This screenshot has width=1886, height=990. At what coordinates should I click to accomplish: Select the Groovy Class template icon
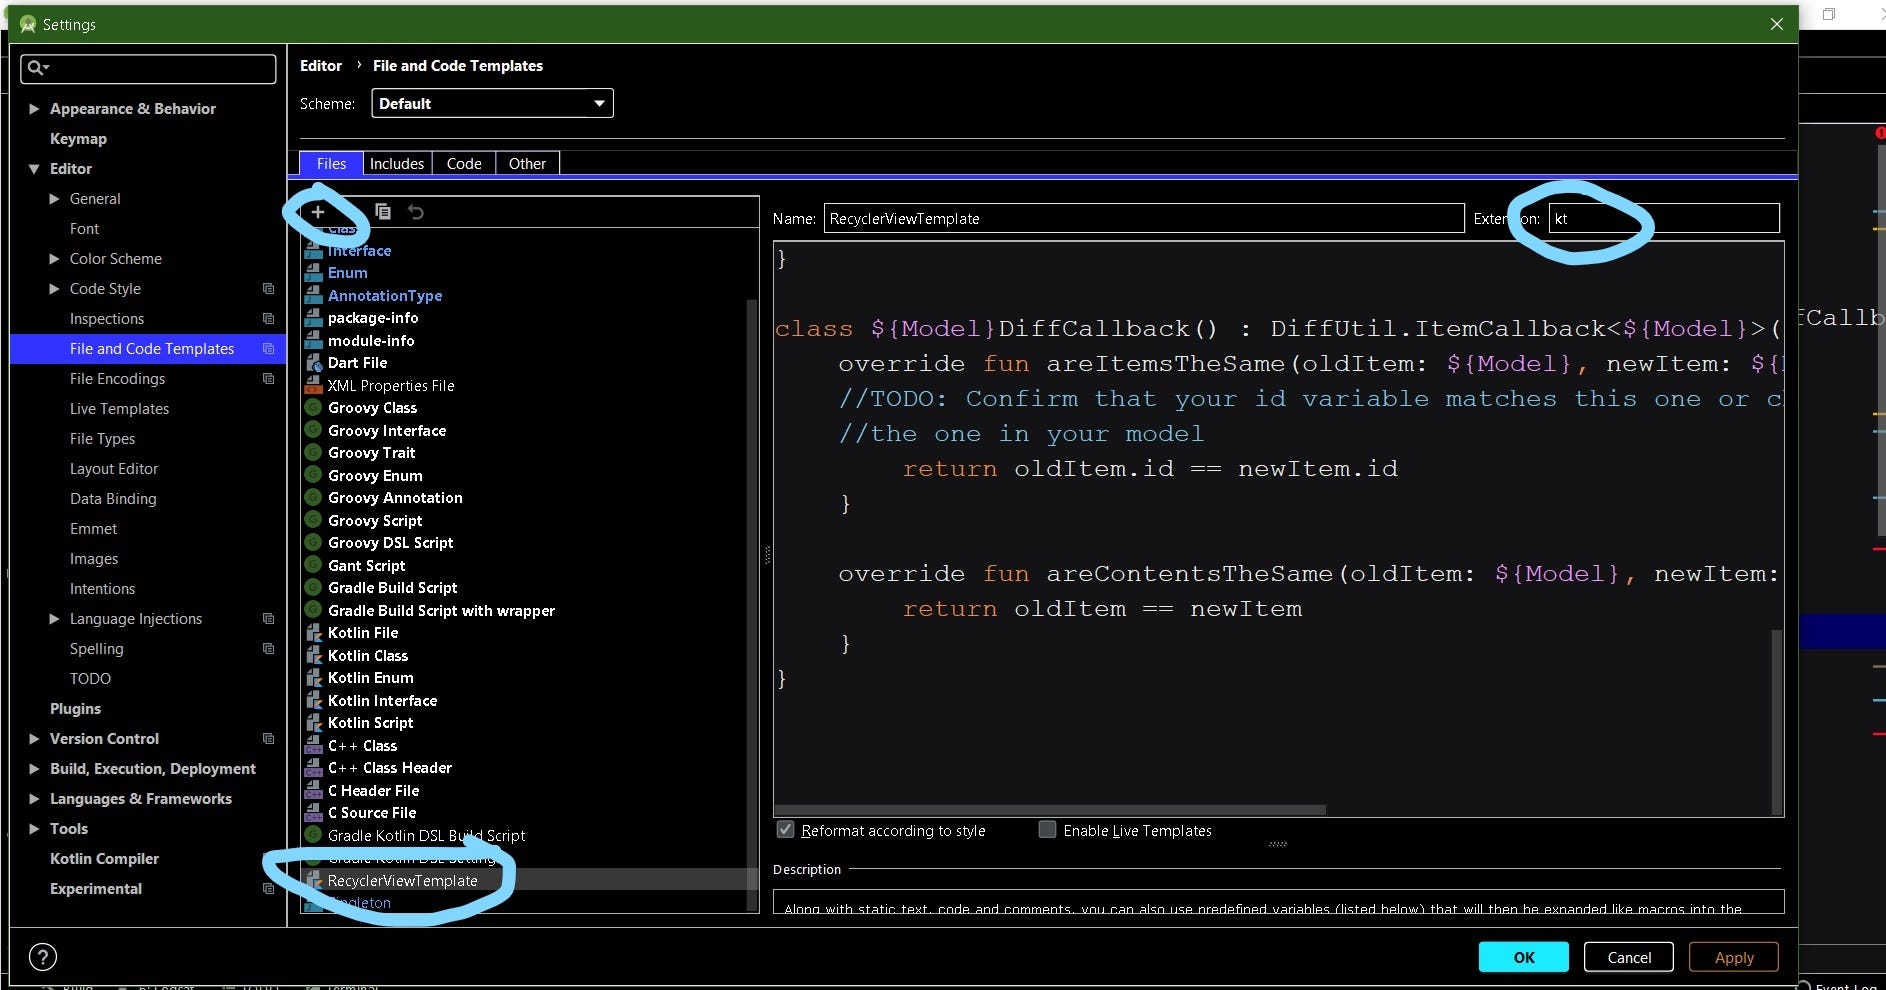pos(313,408)
